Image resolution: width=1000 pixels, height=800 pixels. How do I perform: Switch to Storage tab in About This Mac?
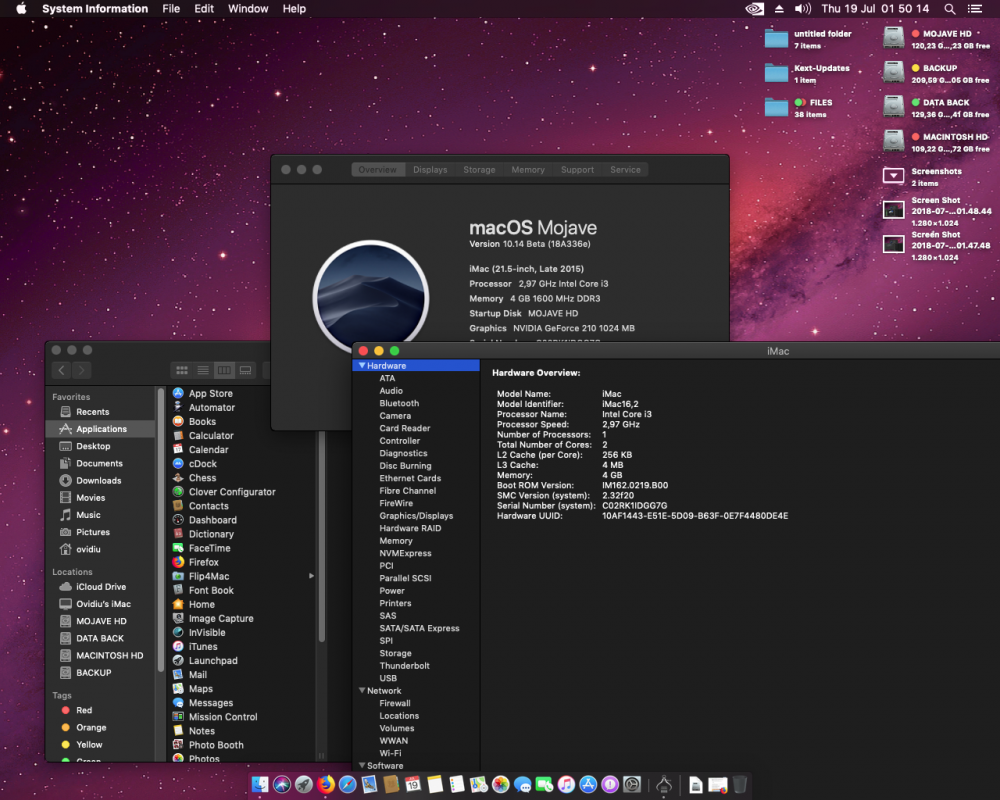pos(479,170)
